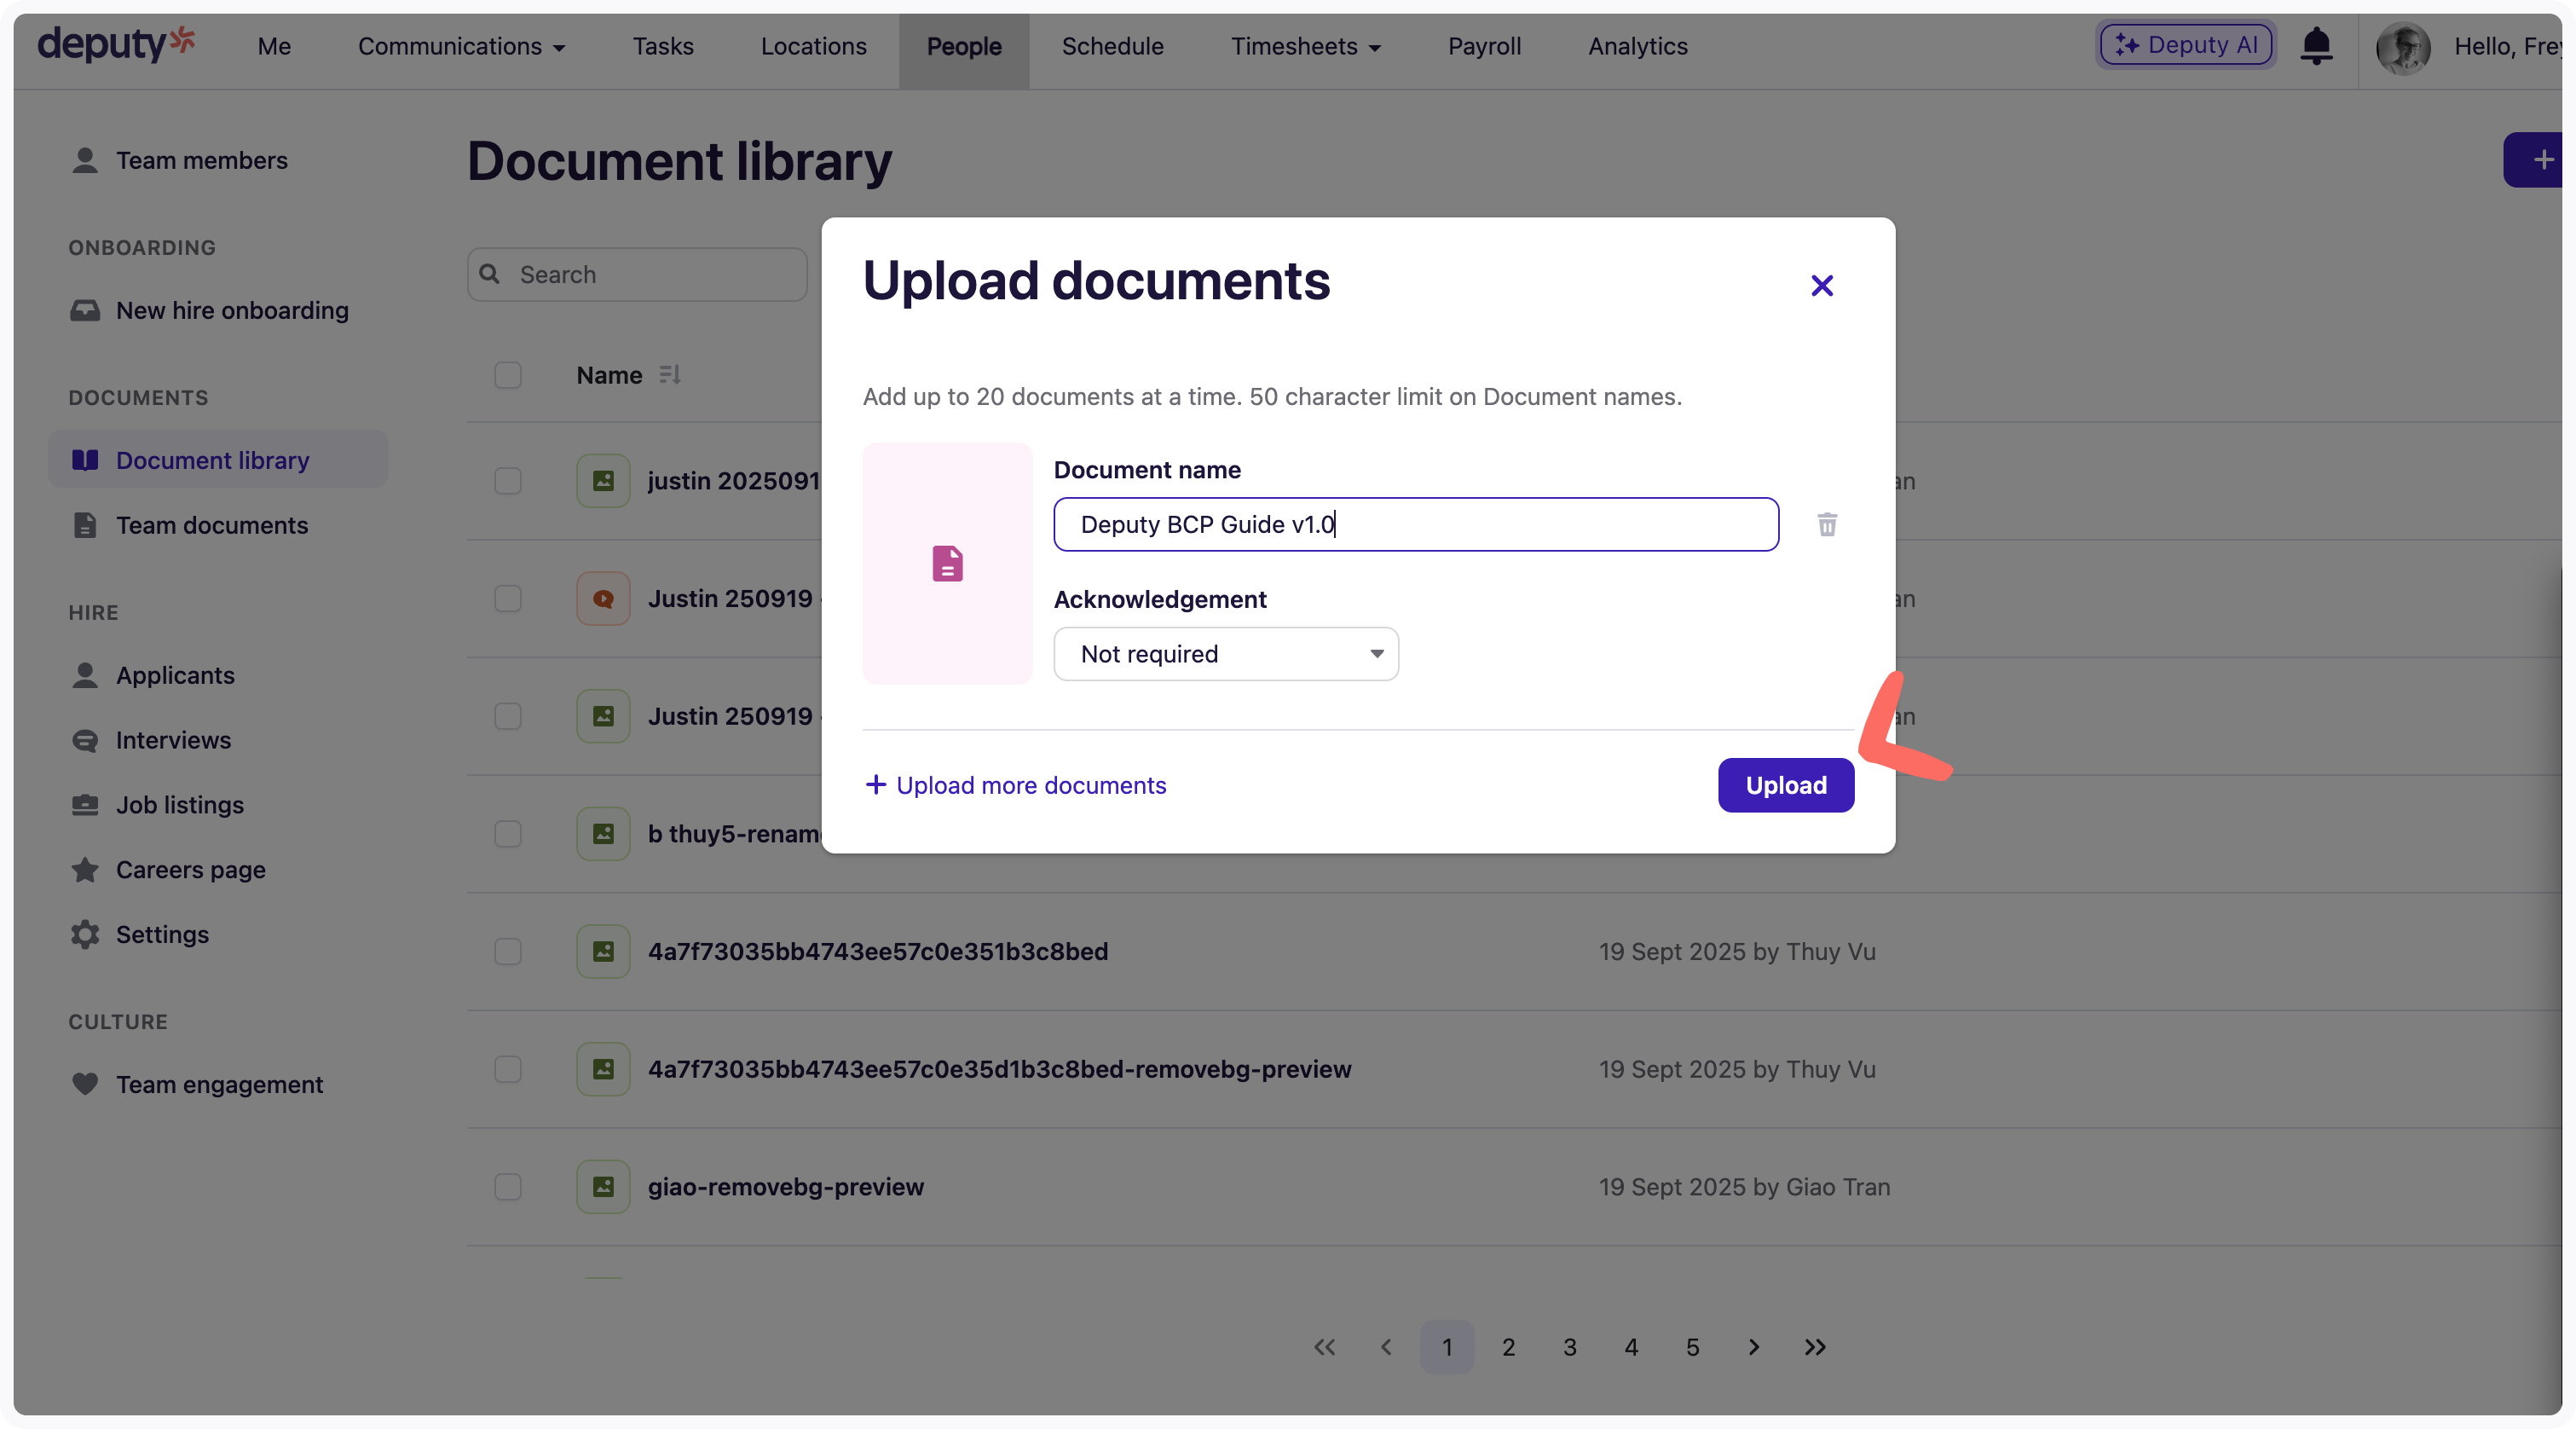Delete the document with trash icon
The image size is (2576, 1429).
1826,524
